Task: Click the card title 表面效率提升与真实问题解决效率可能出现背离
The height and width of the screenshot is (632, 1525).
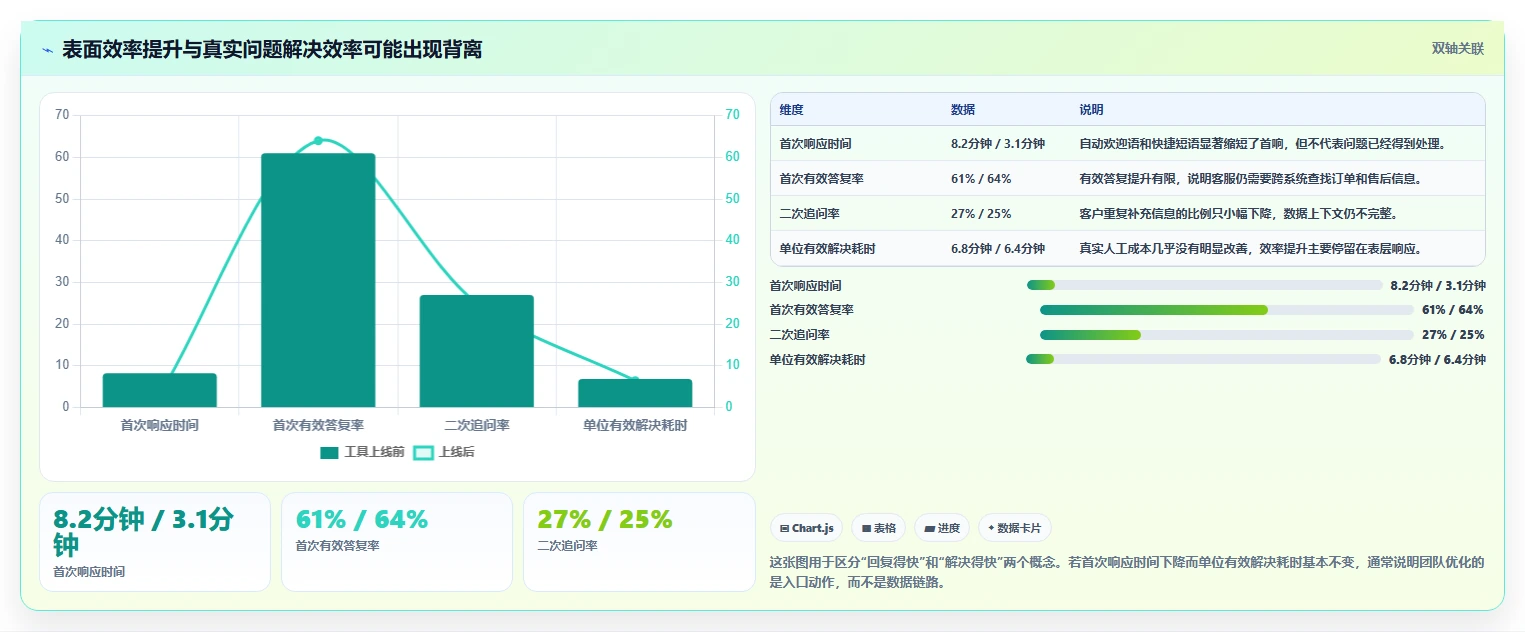Action: (272, 50)
